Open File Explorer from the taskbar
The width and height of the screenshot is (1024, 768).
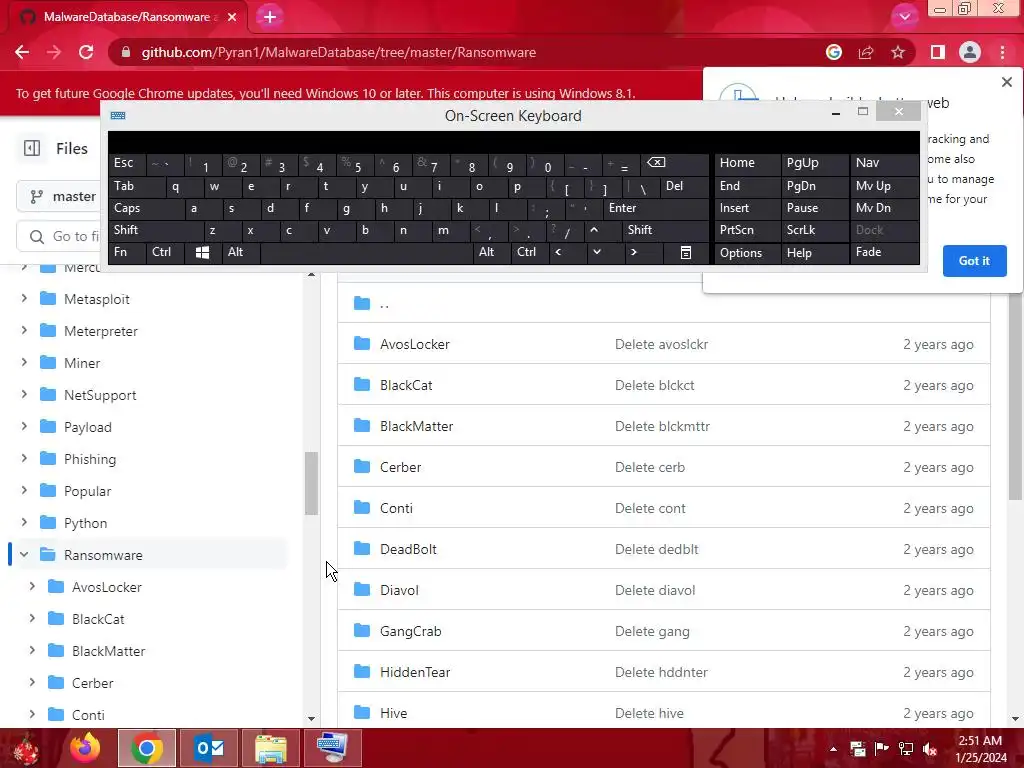[270, 748]
